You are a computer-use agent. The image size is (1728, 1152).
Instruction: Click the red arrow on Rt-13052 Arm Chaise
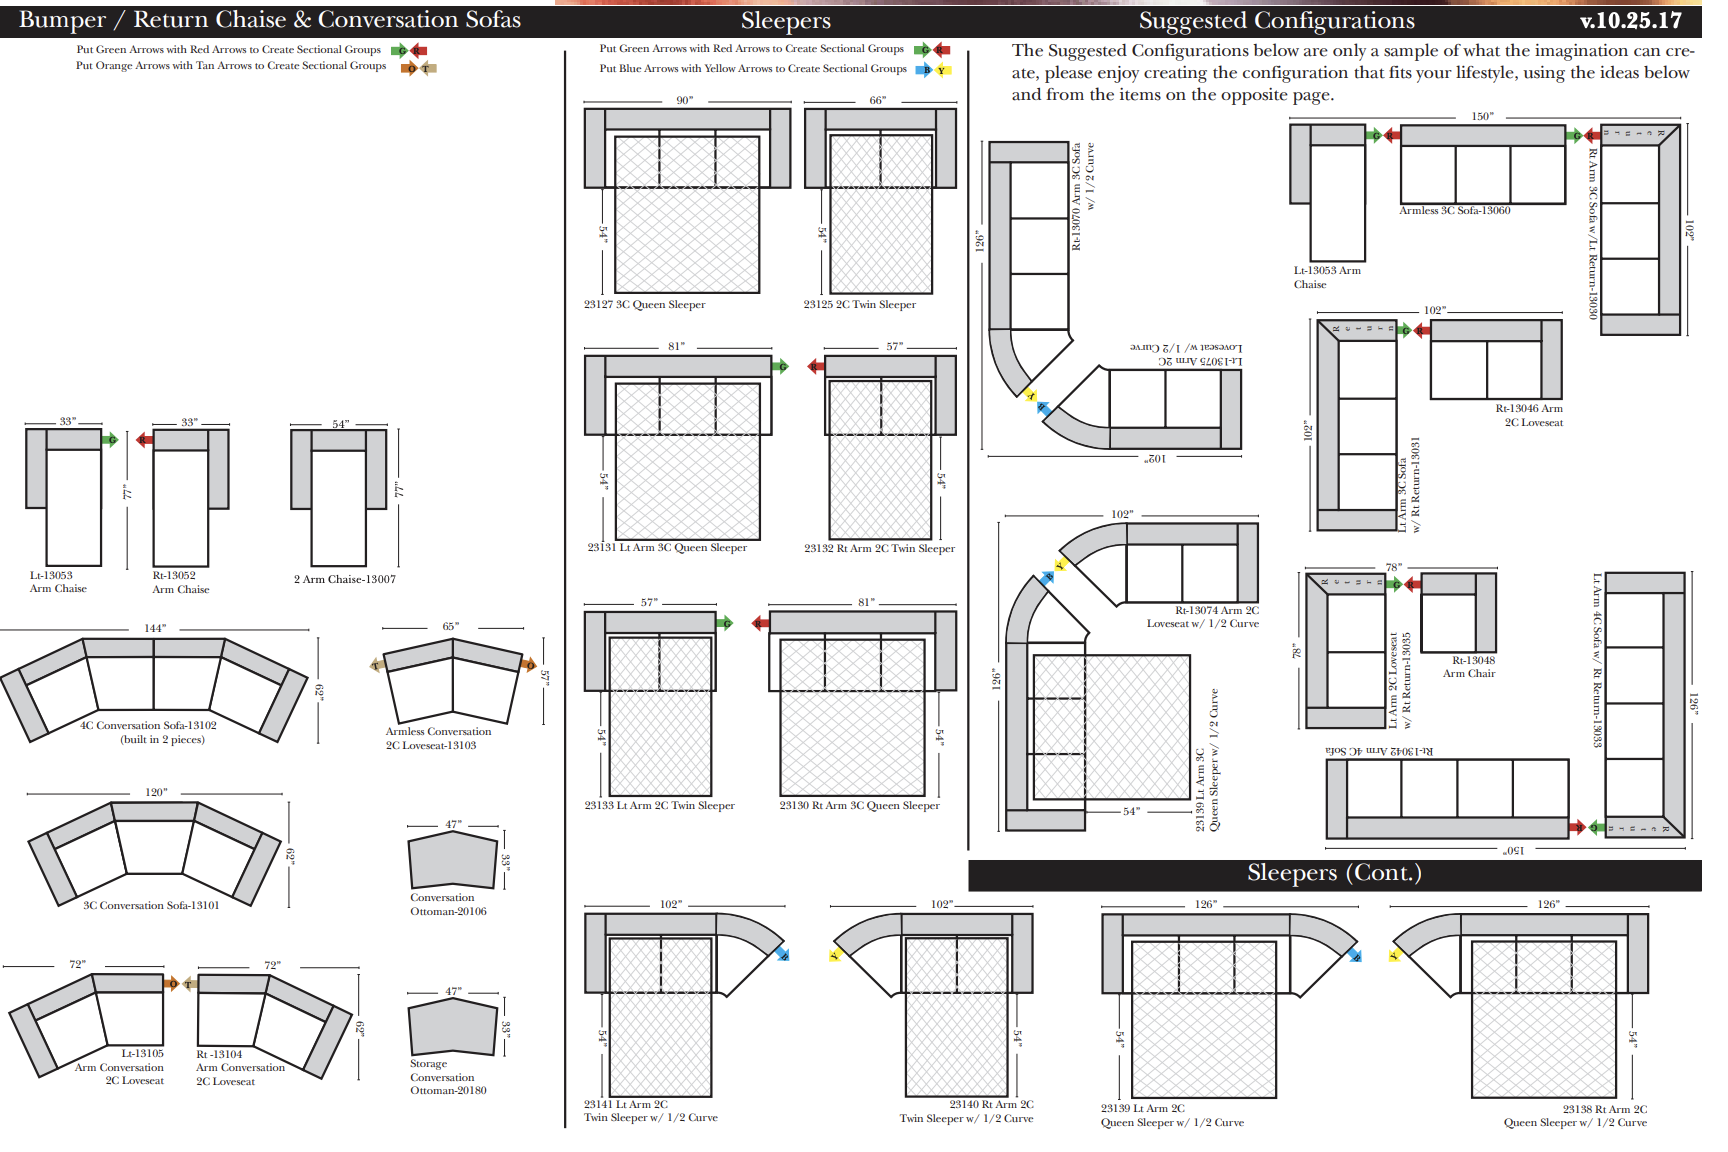pyautogui.click(x=144, y=439)
